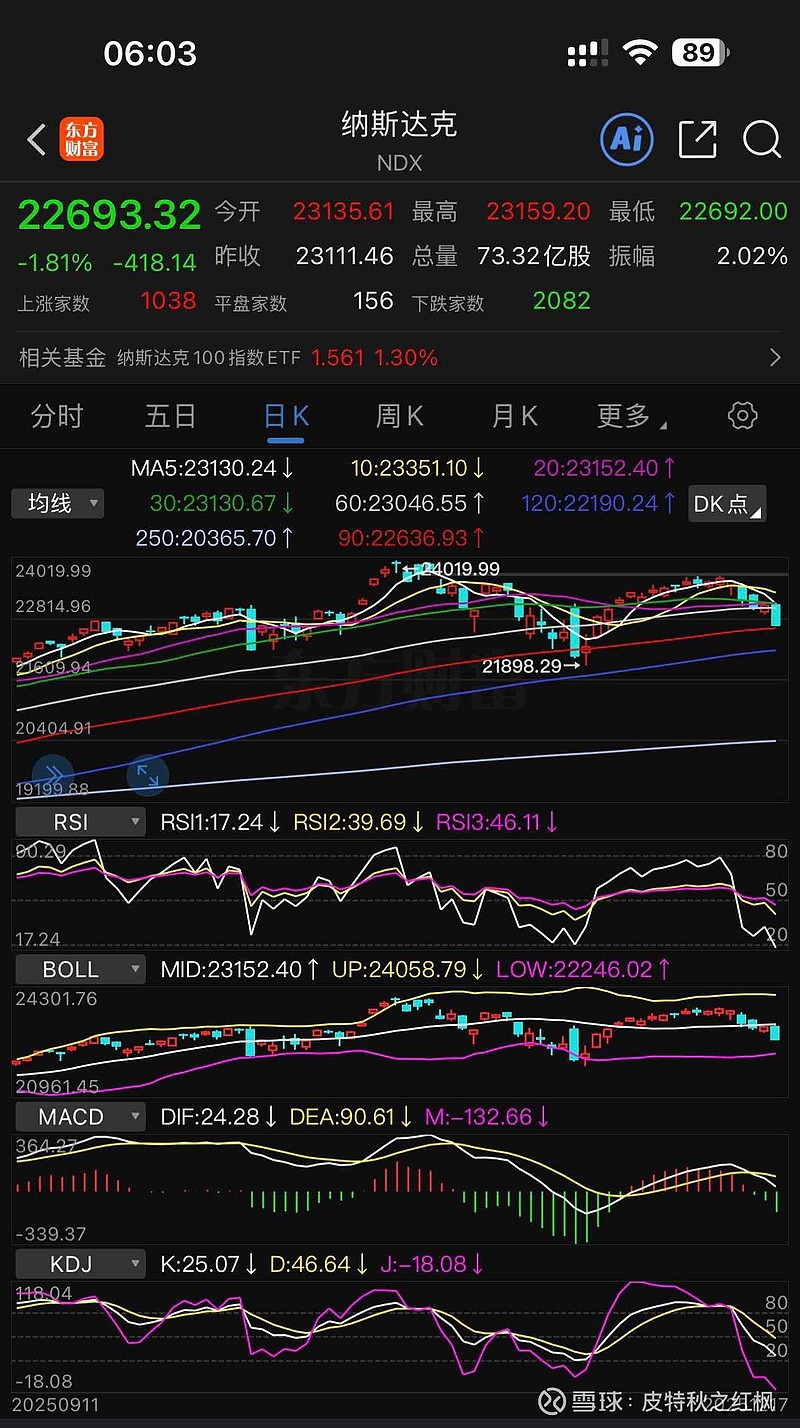Switch to the 分时 tab
800x1428 pixels.
pos(56,416)
